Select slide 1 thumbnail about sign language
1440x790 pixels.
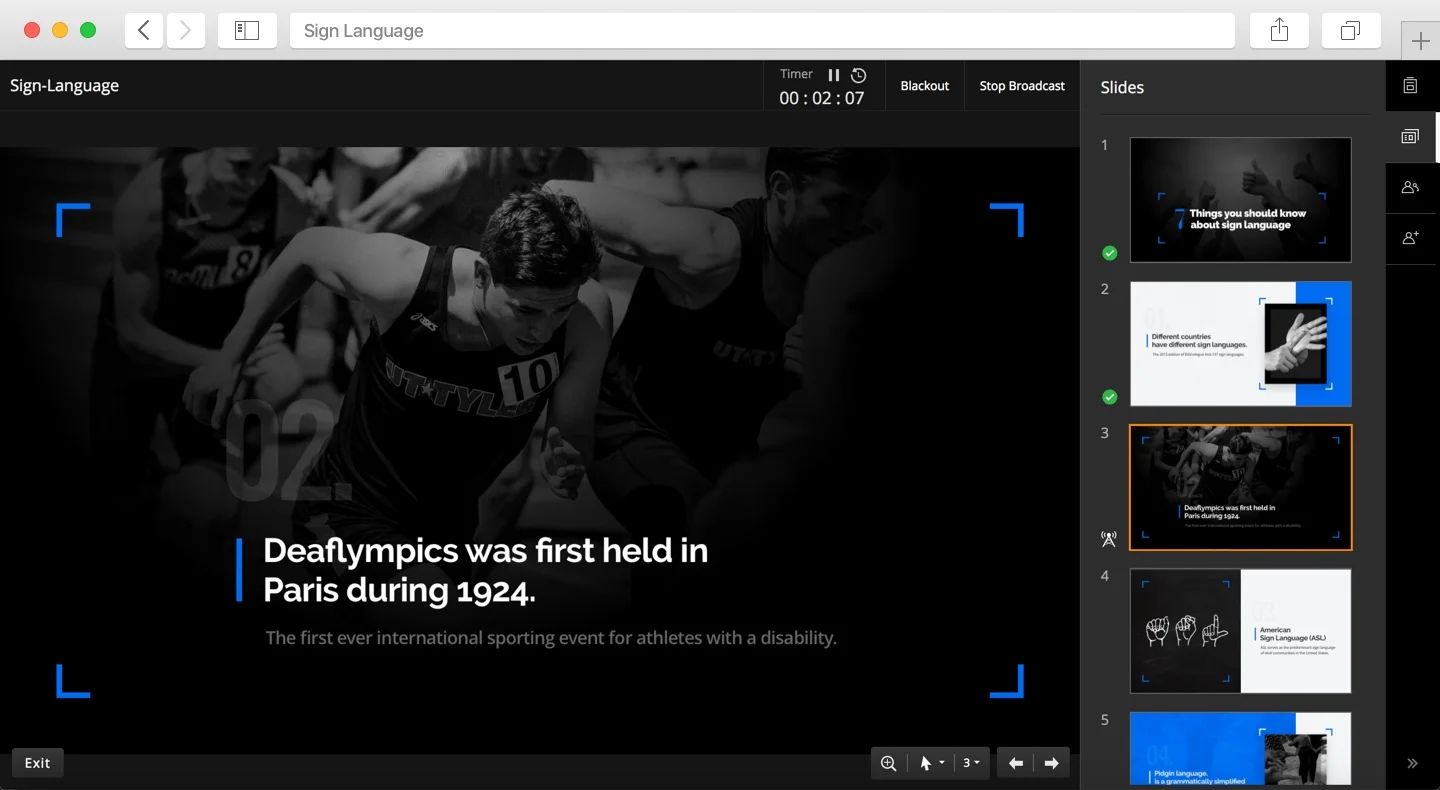(x=1240, y=200)
